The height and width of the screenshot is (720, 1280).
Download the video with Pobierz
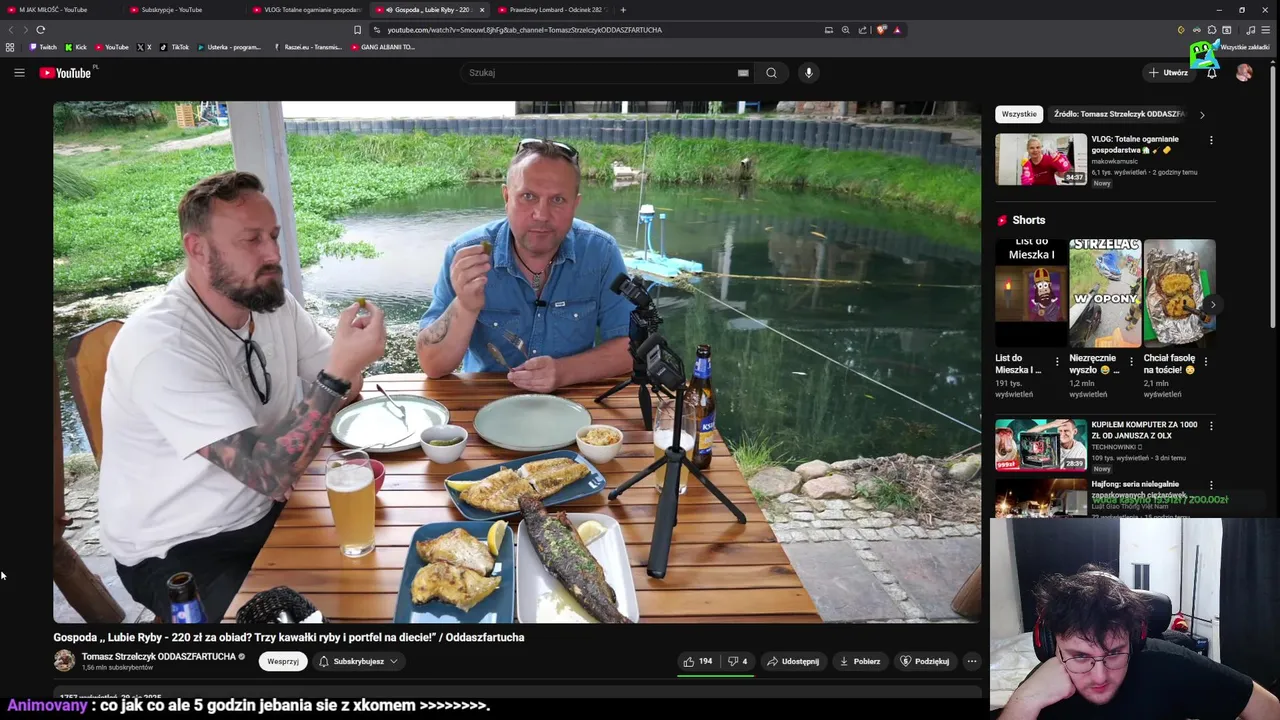[860, 661]
